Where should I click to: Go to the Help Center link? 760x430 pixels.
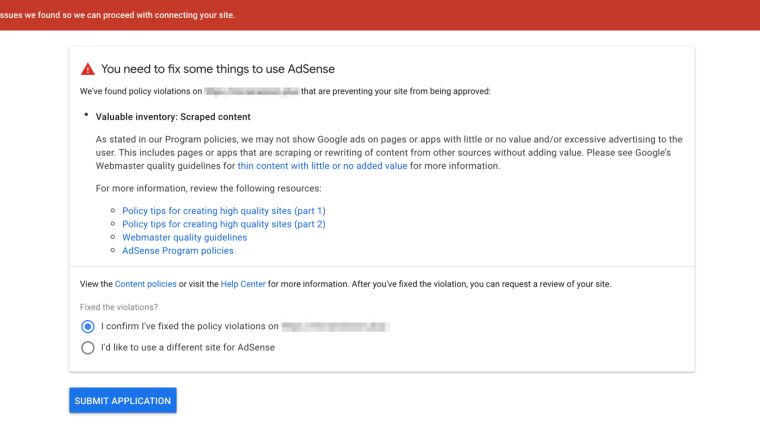tap(243, 284)
